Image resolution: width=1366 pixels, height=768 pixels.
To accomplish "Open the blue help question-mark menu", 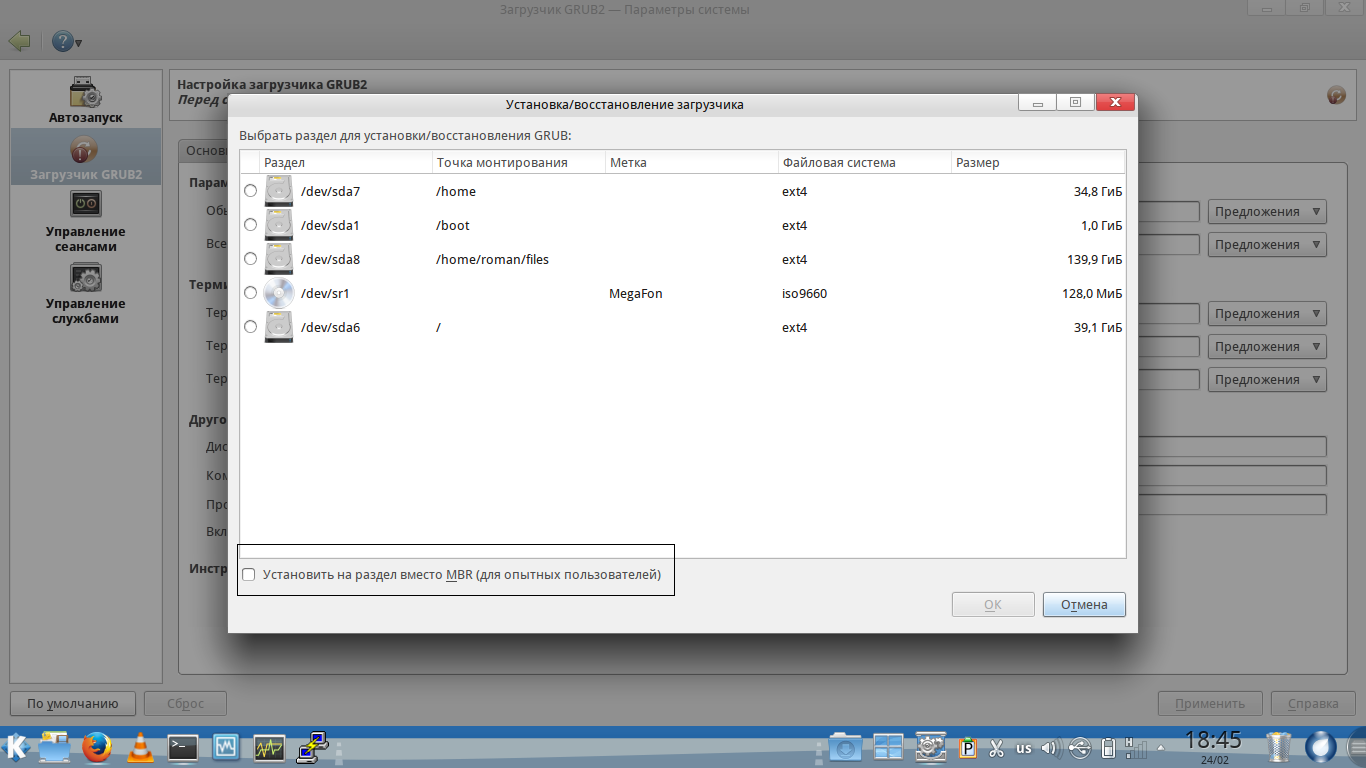I will (67, 42).
